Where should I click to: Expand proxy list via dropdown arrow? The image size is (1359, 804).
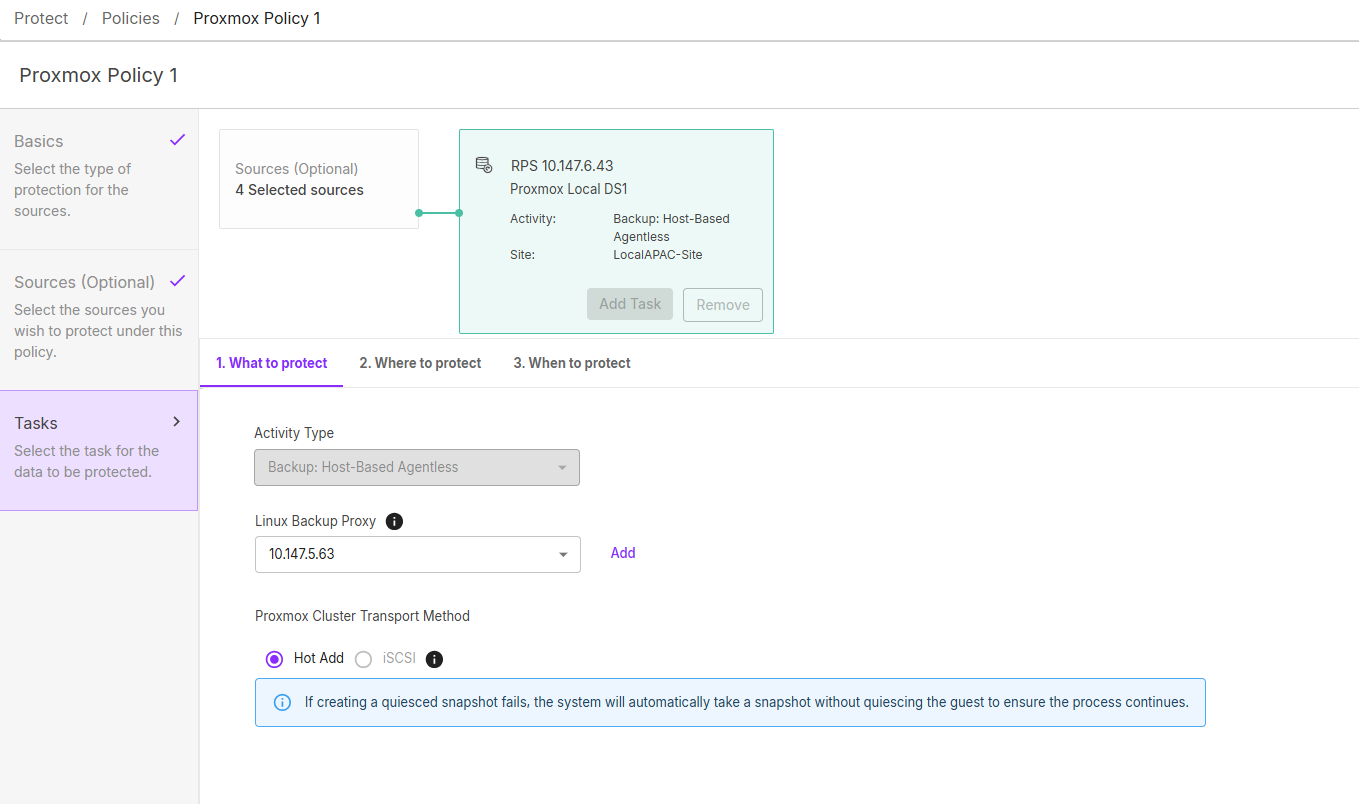[563, 554]
